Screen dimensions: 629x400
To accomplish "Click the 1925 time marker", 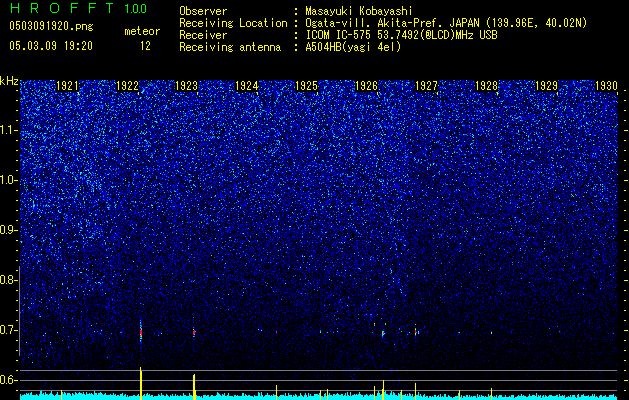I will (x=306, y=86).
